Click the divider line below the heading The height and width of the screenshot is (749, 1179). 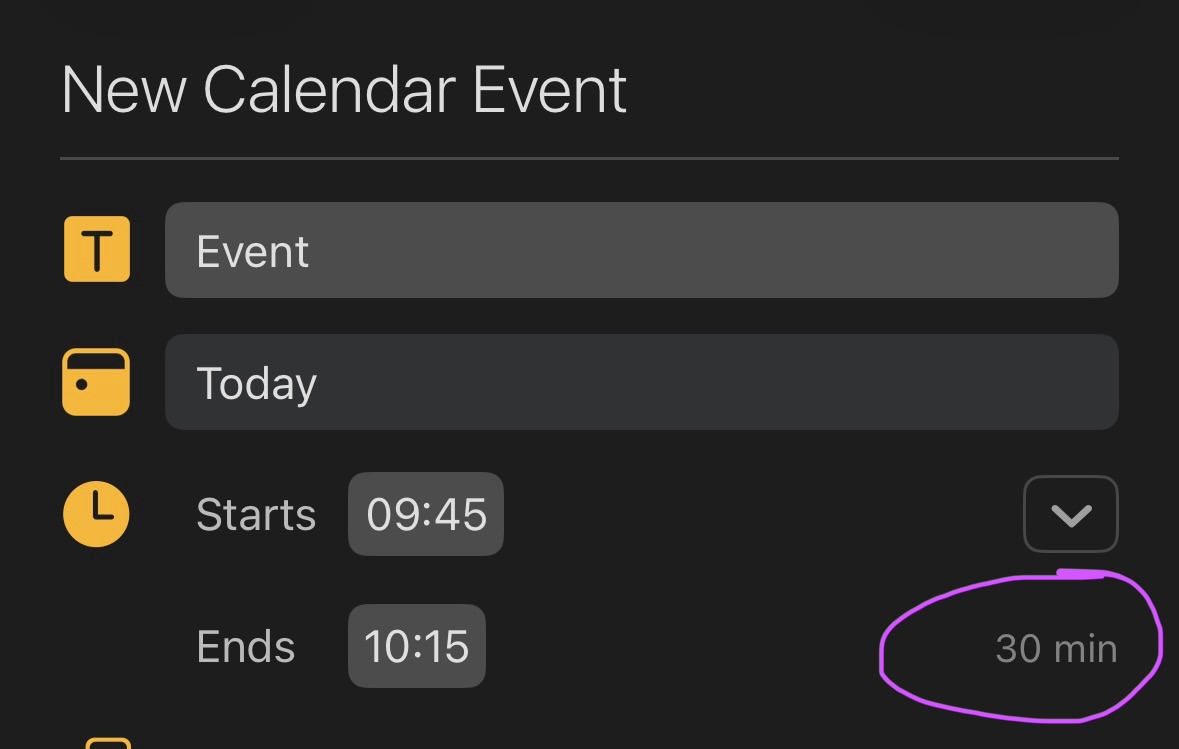[589, 158]
